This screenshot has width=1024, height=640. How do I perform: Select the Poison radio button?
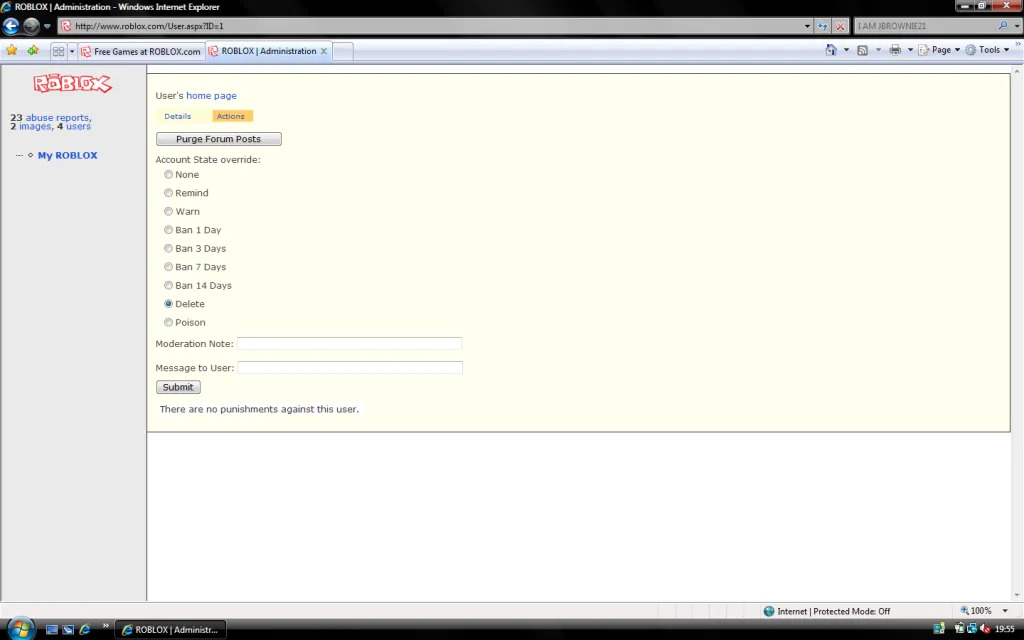point(168,322)
